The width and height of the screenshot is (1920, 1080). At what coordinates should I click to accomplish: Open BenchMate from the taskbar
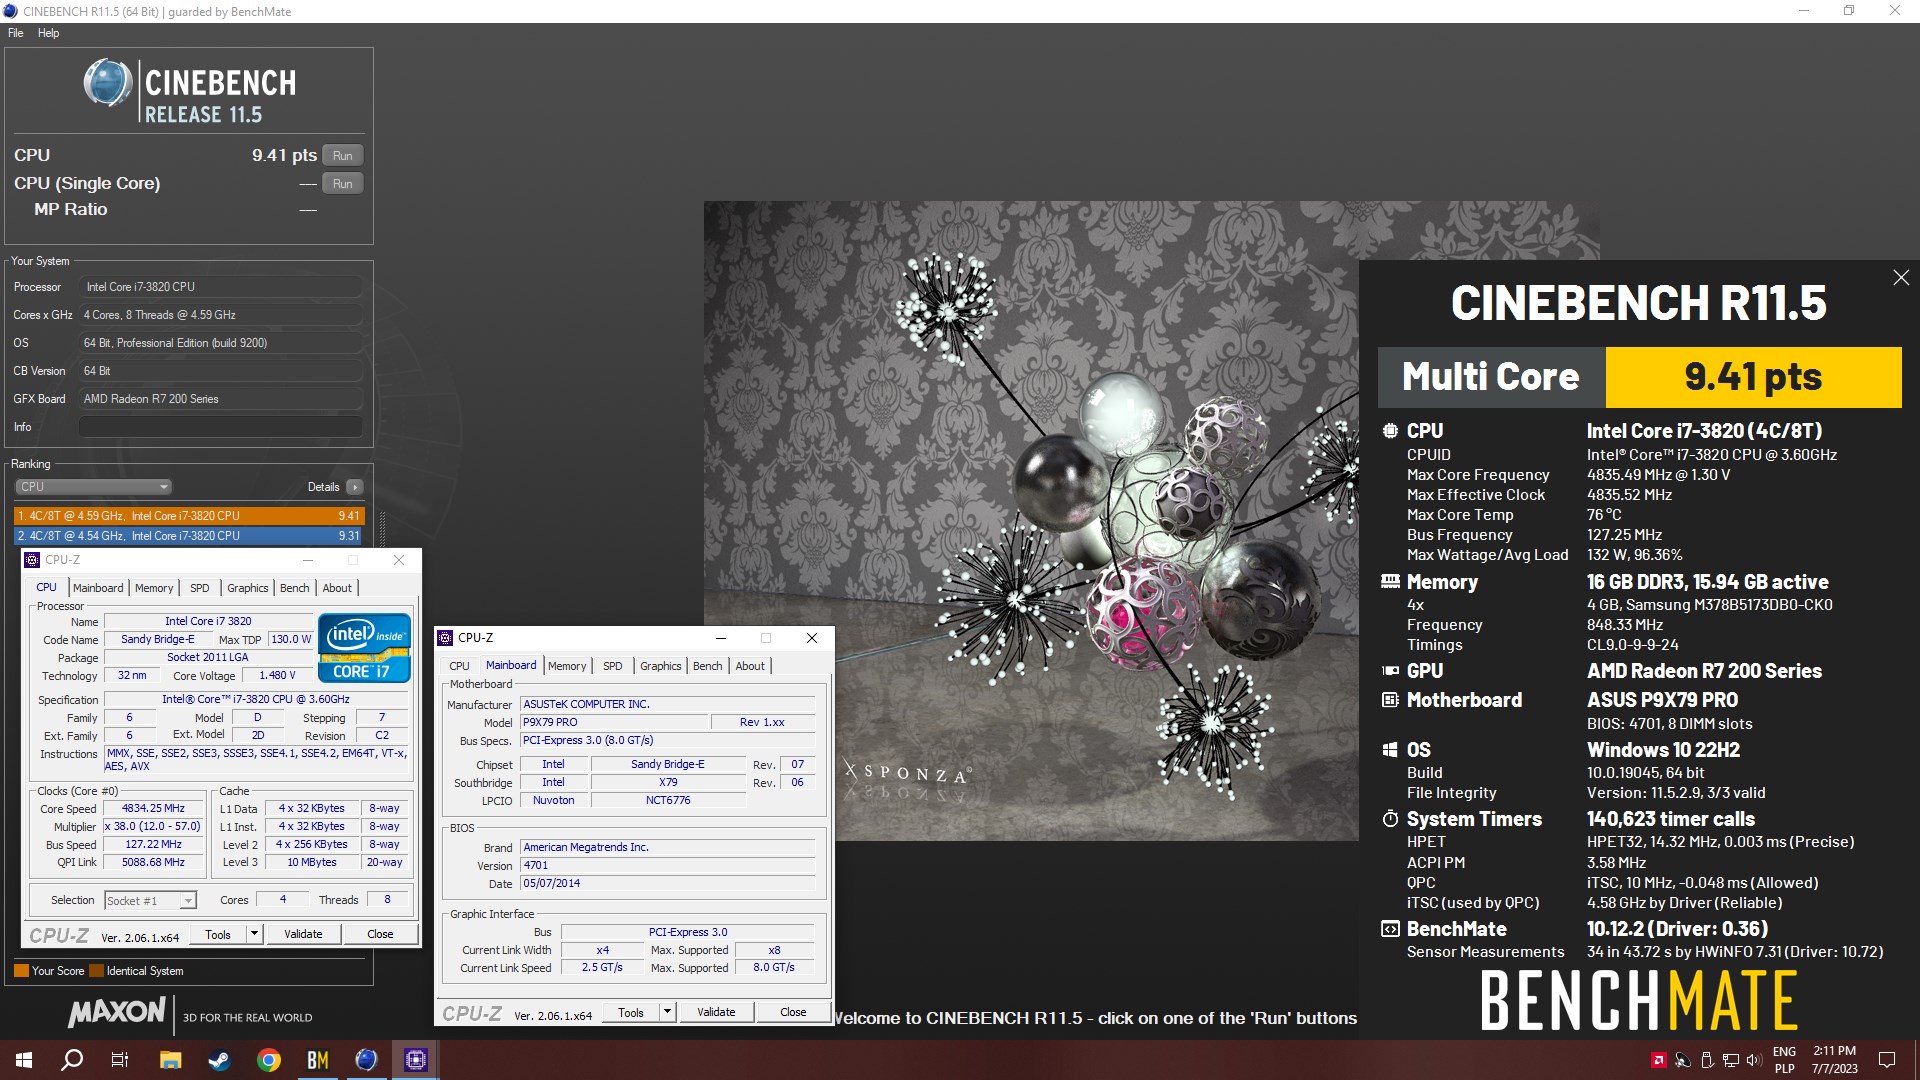317,1060
